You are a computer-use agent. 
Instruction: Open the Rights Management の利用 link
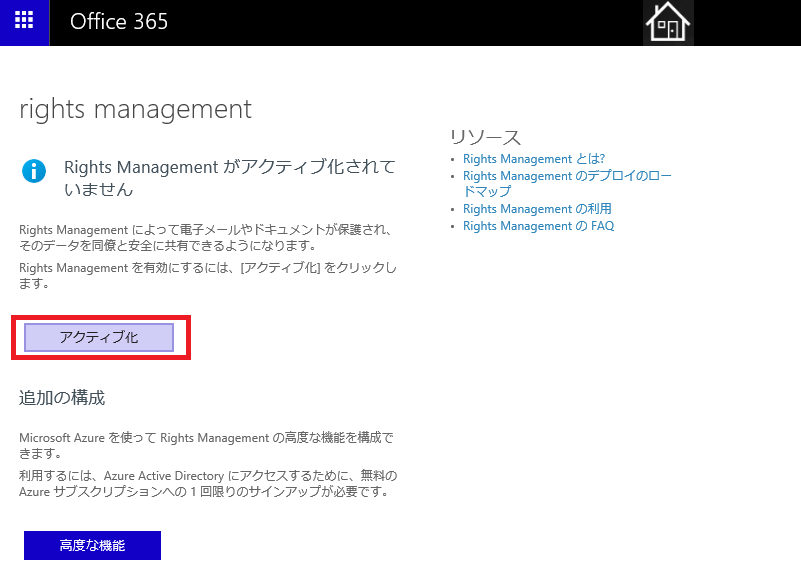click(537, 209)
